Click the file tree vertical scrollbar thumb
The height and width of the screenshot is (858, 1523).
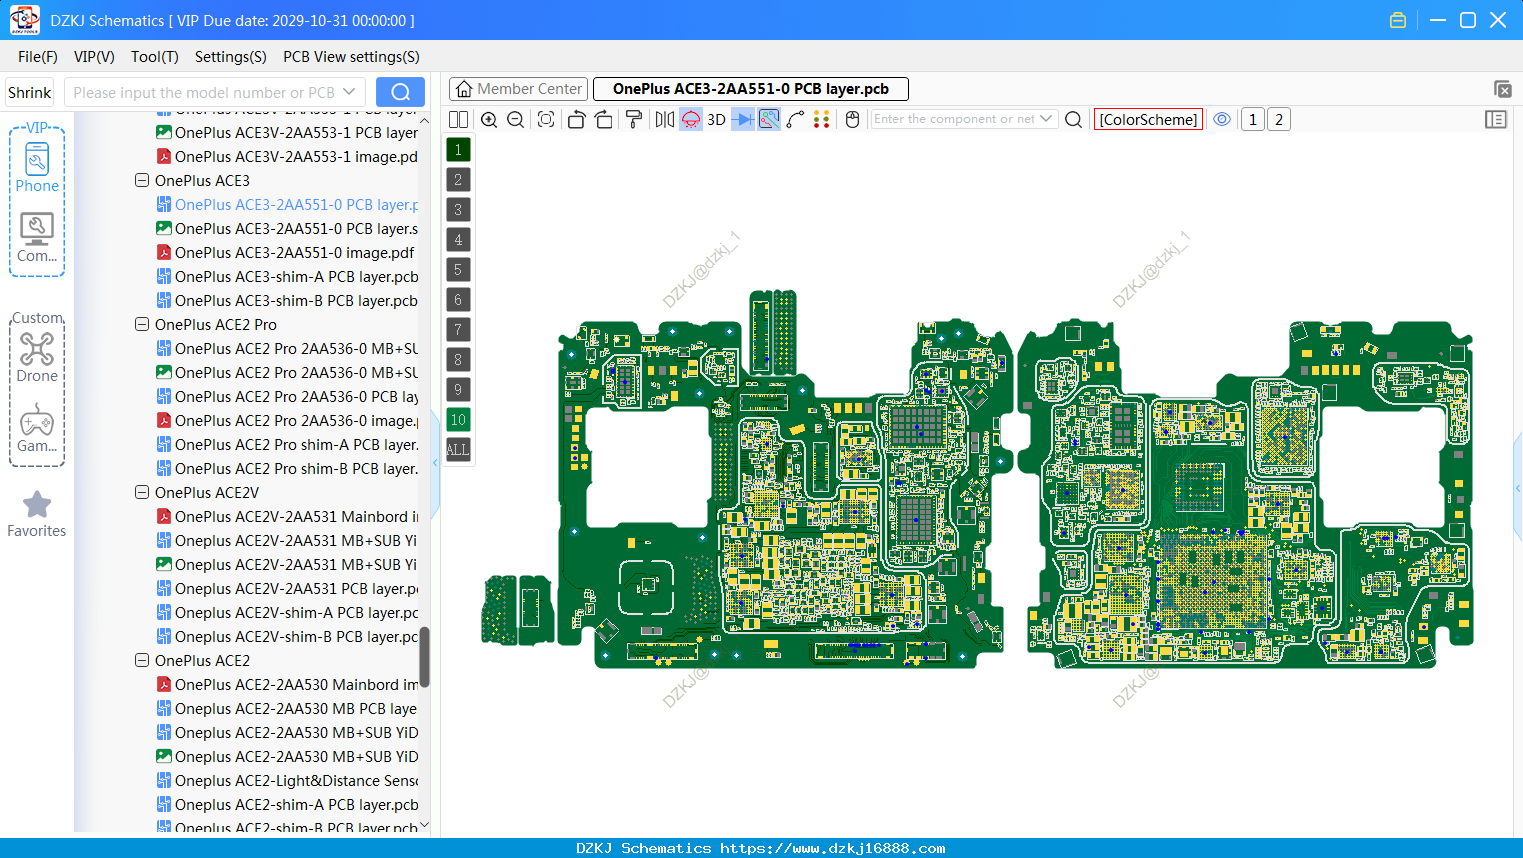click(424, 656)
